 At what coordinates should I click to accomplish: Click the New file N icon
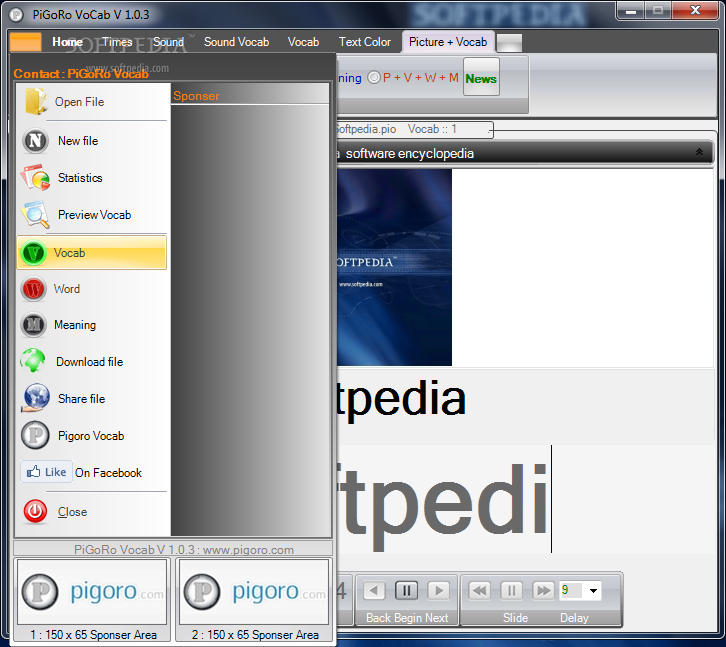coord(35,141)
